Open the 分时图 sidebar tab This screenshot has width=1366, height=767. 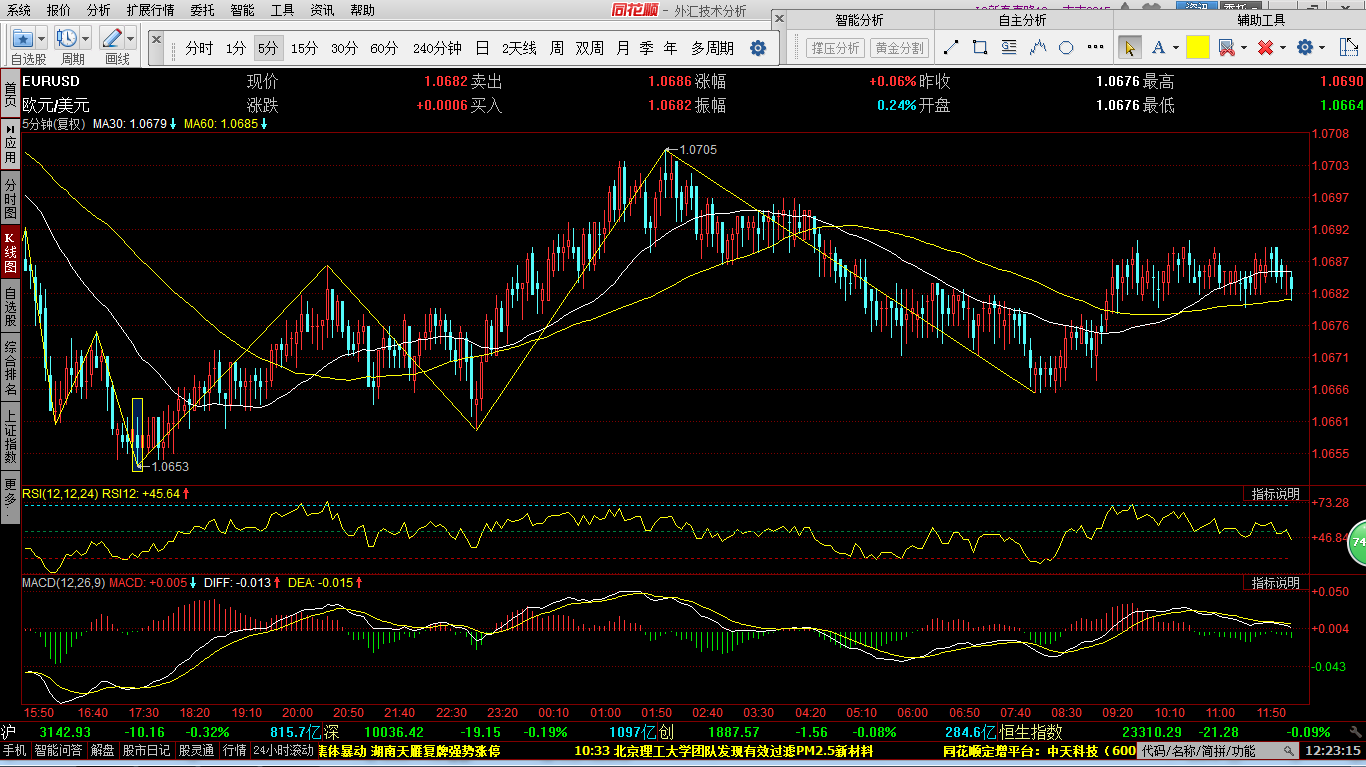(10, 200)
